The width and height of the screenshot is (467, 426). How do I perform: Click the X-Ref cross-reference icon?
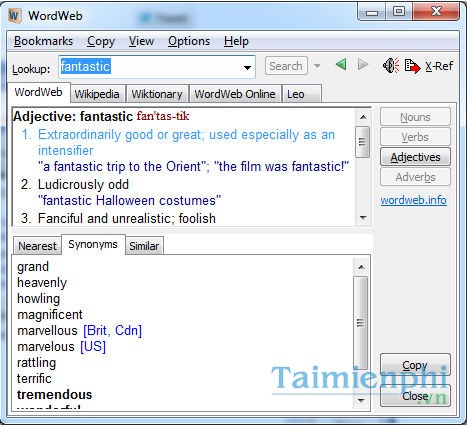tap(412, 66)
